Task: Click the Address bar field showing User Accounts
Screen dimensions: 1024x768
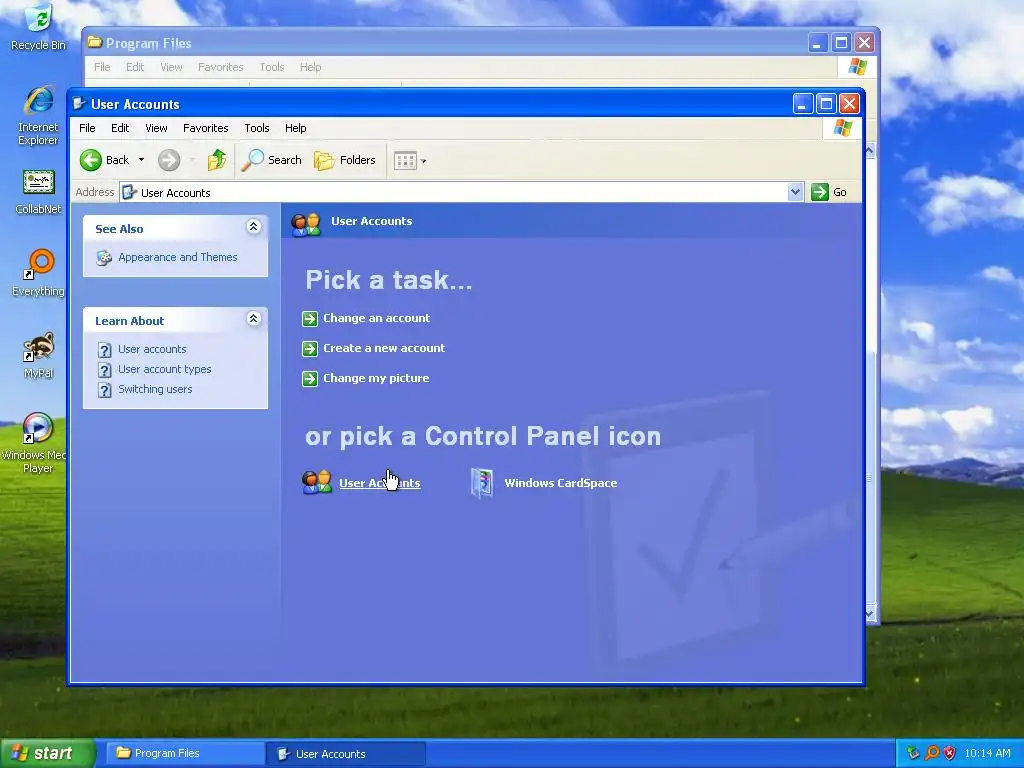Action: pos(460,193)
